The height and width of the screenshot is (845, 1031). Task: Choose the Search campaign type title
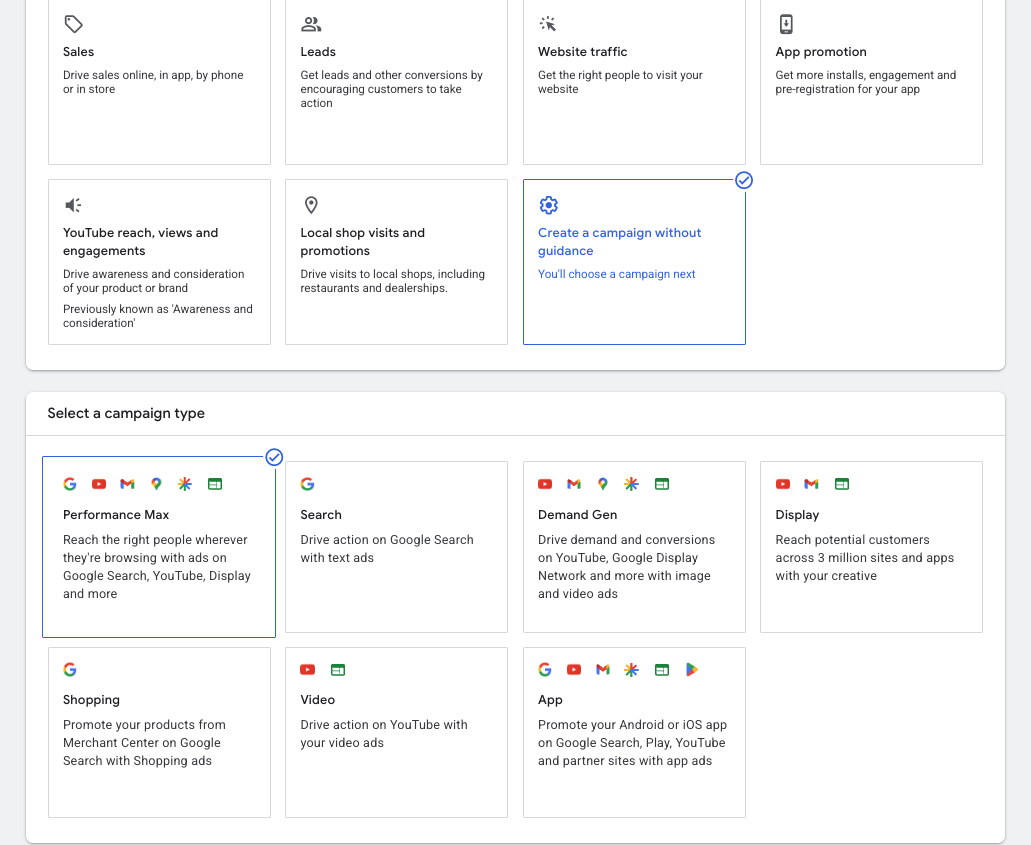321,514
